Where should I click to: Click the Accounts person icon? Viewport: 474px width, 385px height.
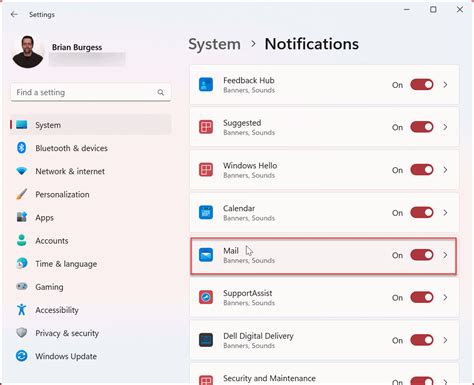coord(22,240)
